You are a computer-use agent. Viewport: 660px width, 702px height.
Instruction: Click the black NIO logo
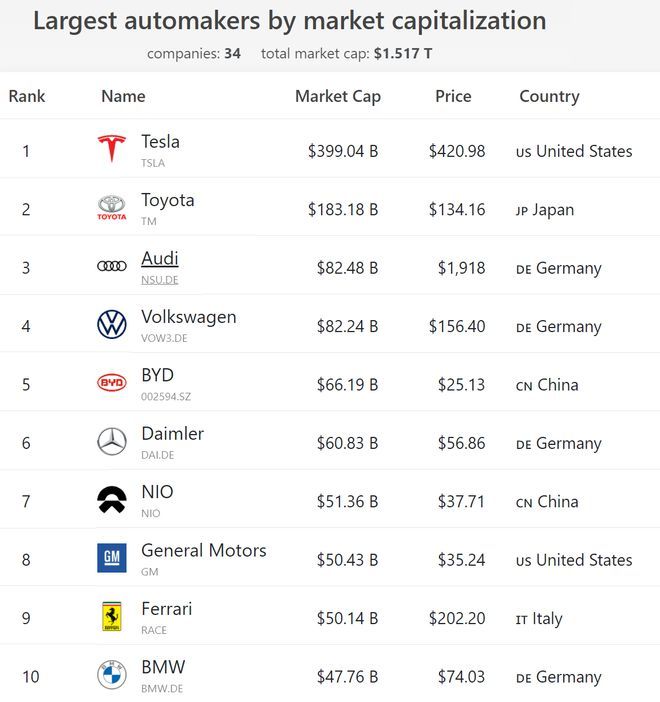111,499
